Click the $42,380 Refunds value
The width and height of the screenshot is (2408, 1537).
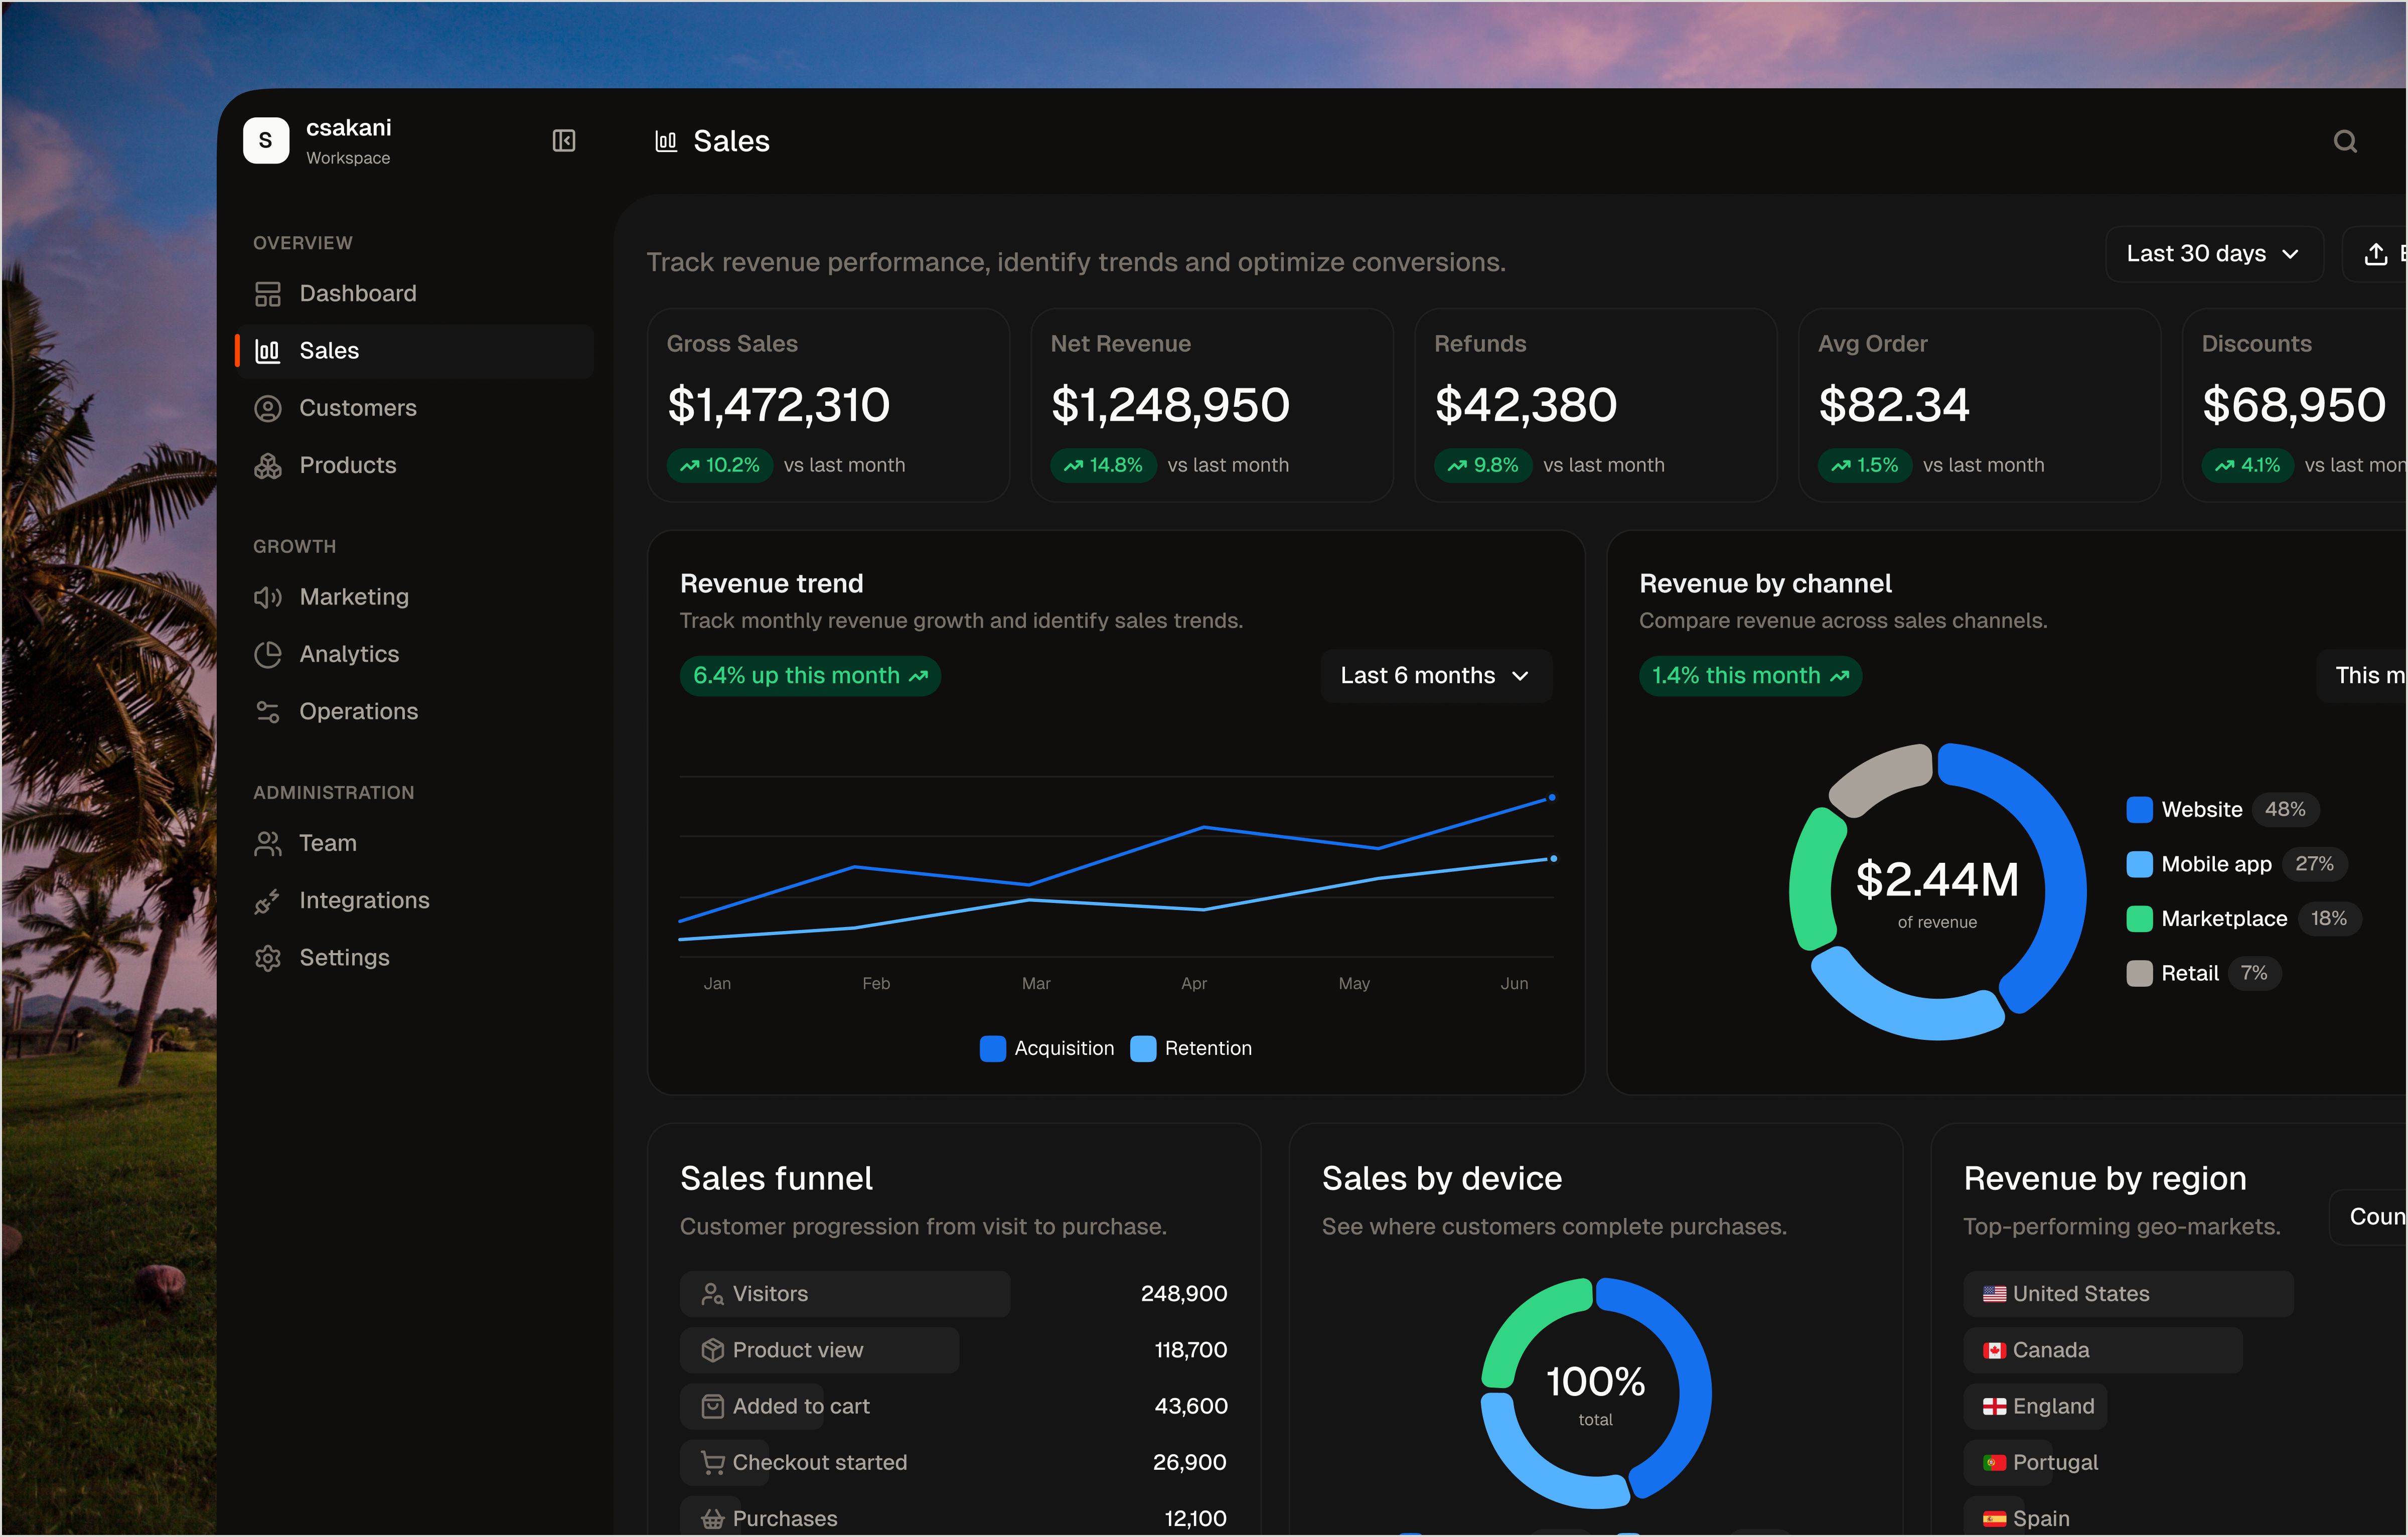click(x=1525, y=405)
